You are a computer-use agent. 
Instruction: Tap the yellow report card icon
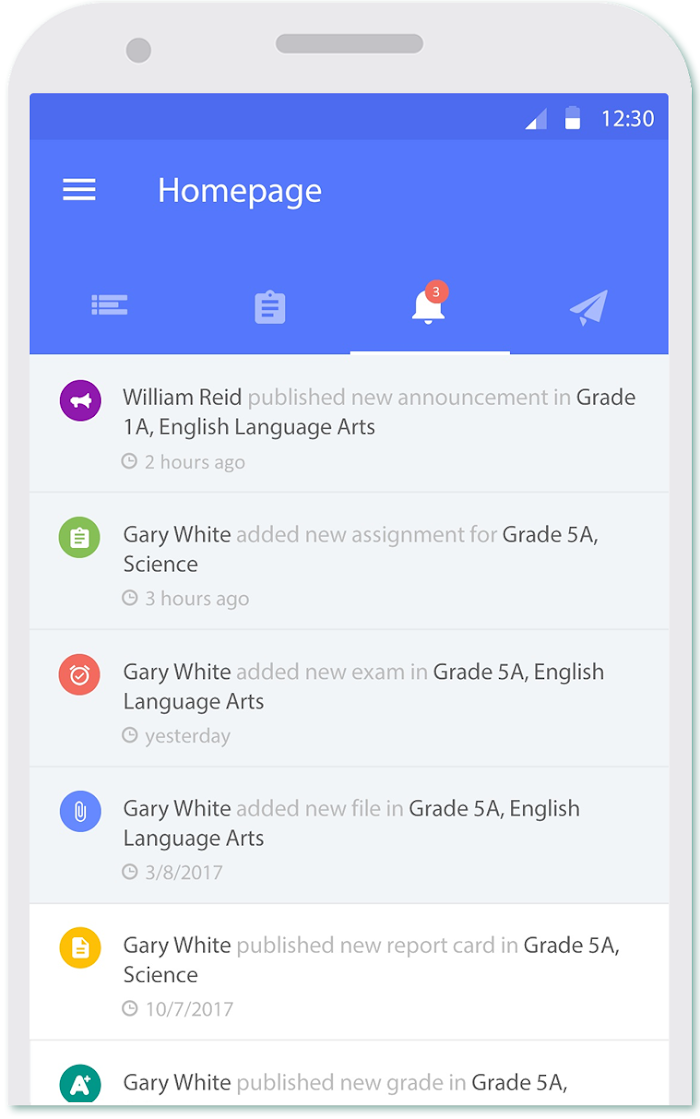click(80, 948)
